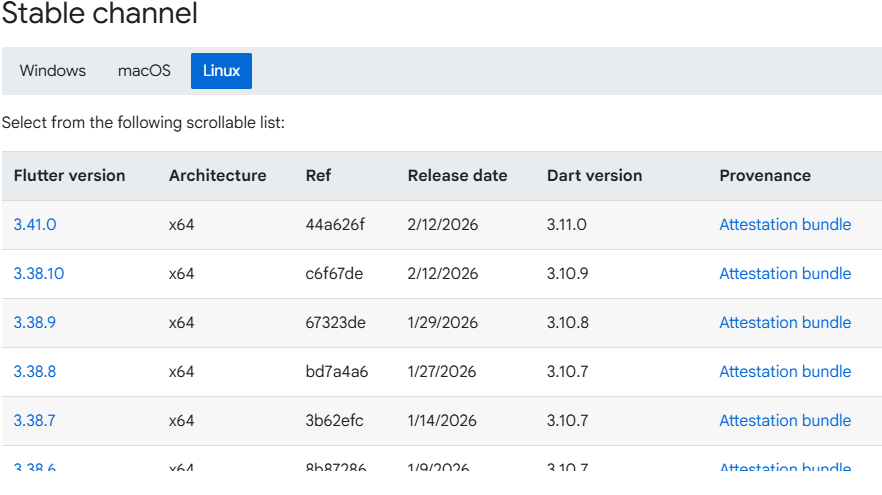Image resolution: width=882 pixels, height=495 pixels.
Task: Click the Release date column header
Action: (x=457, y=176)
